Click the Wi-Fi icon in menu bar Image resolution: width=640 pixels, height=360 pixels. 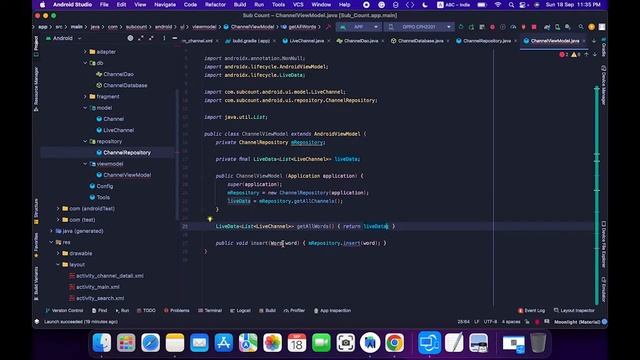(x=498, y=4)
